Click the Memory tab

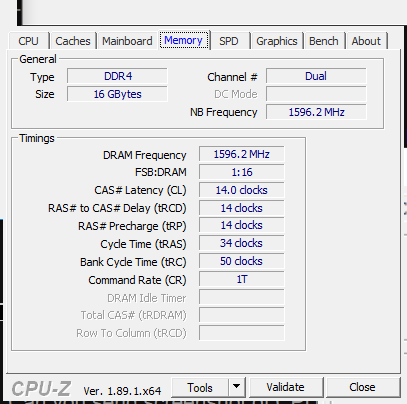click(184, 40)
